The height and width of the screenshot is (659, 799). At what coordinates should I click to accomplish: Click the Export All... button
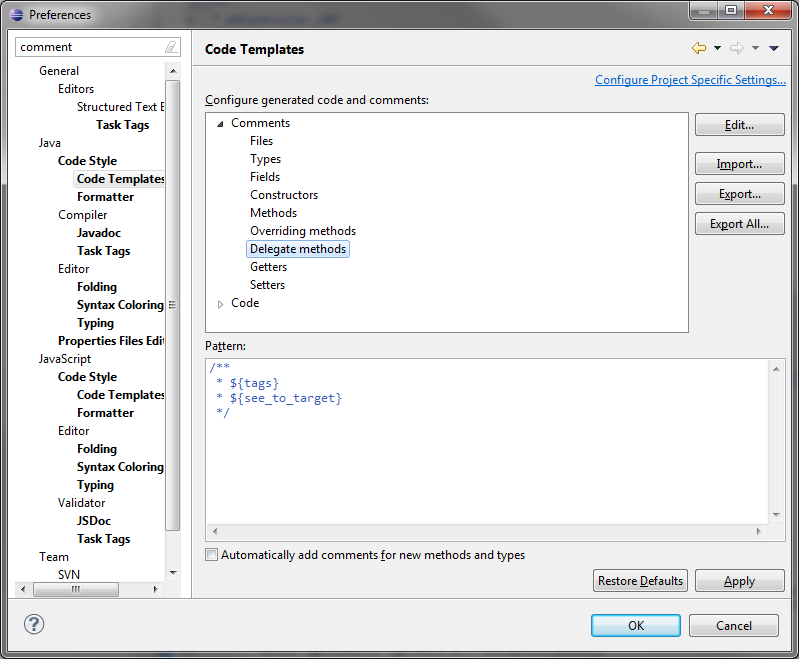(x=739, y=224)
